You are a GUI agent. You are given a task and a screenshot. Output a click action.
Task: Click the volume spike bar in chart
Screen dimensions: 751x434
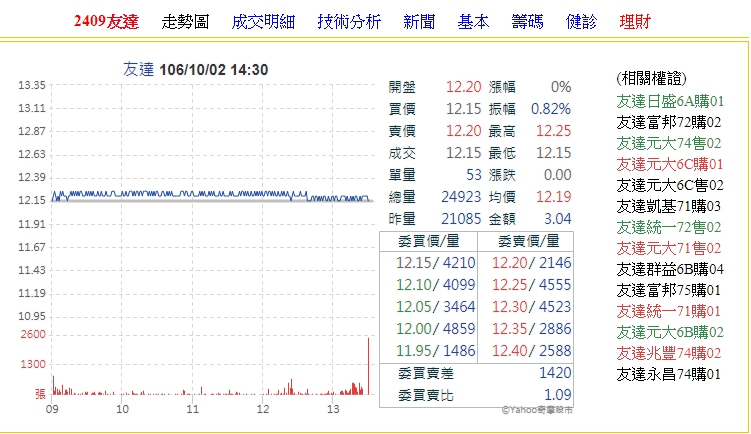tap(369, 370)
